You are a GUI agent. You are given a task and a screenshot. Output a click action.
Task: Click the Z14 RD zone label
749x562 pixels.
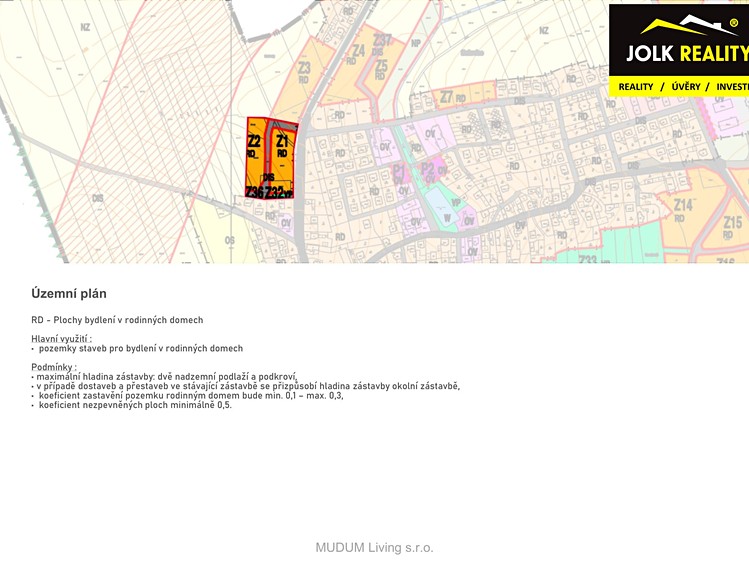pyautogui.click(x=683, y=210)
